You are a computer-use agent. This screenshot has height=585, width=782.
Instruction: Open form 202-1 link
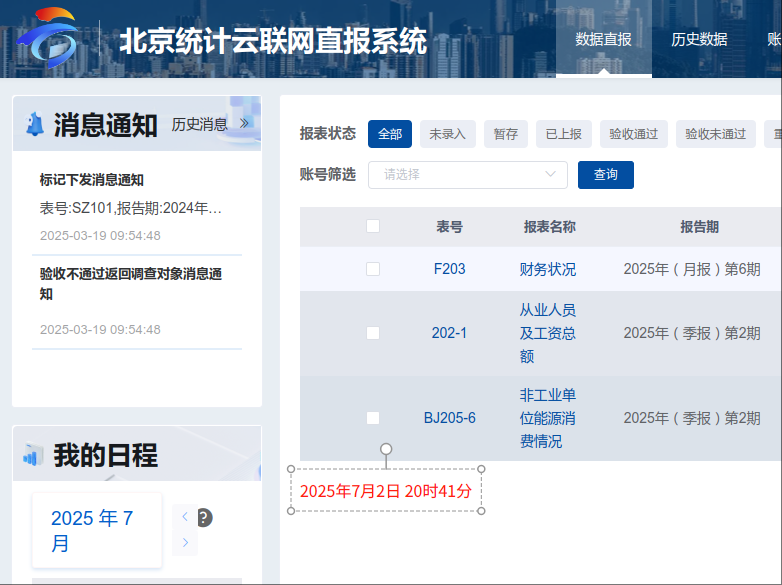tap(449, 333)
